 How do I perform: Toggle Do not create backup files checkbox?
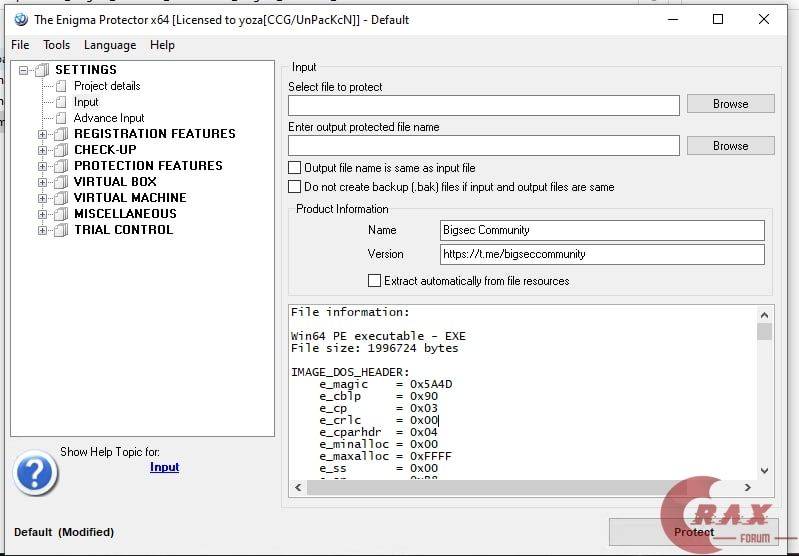pyautogui.click(x=294, y=187)
